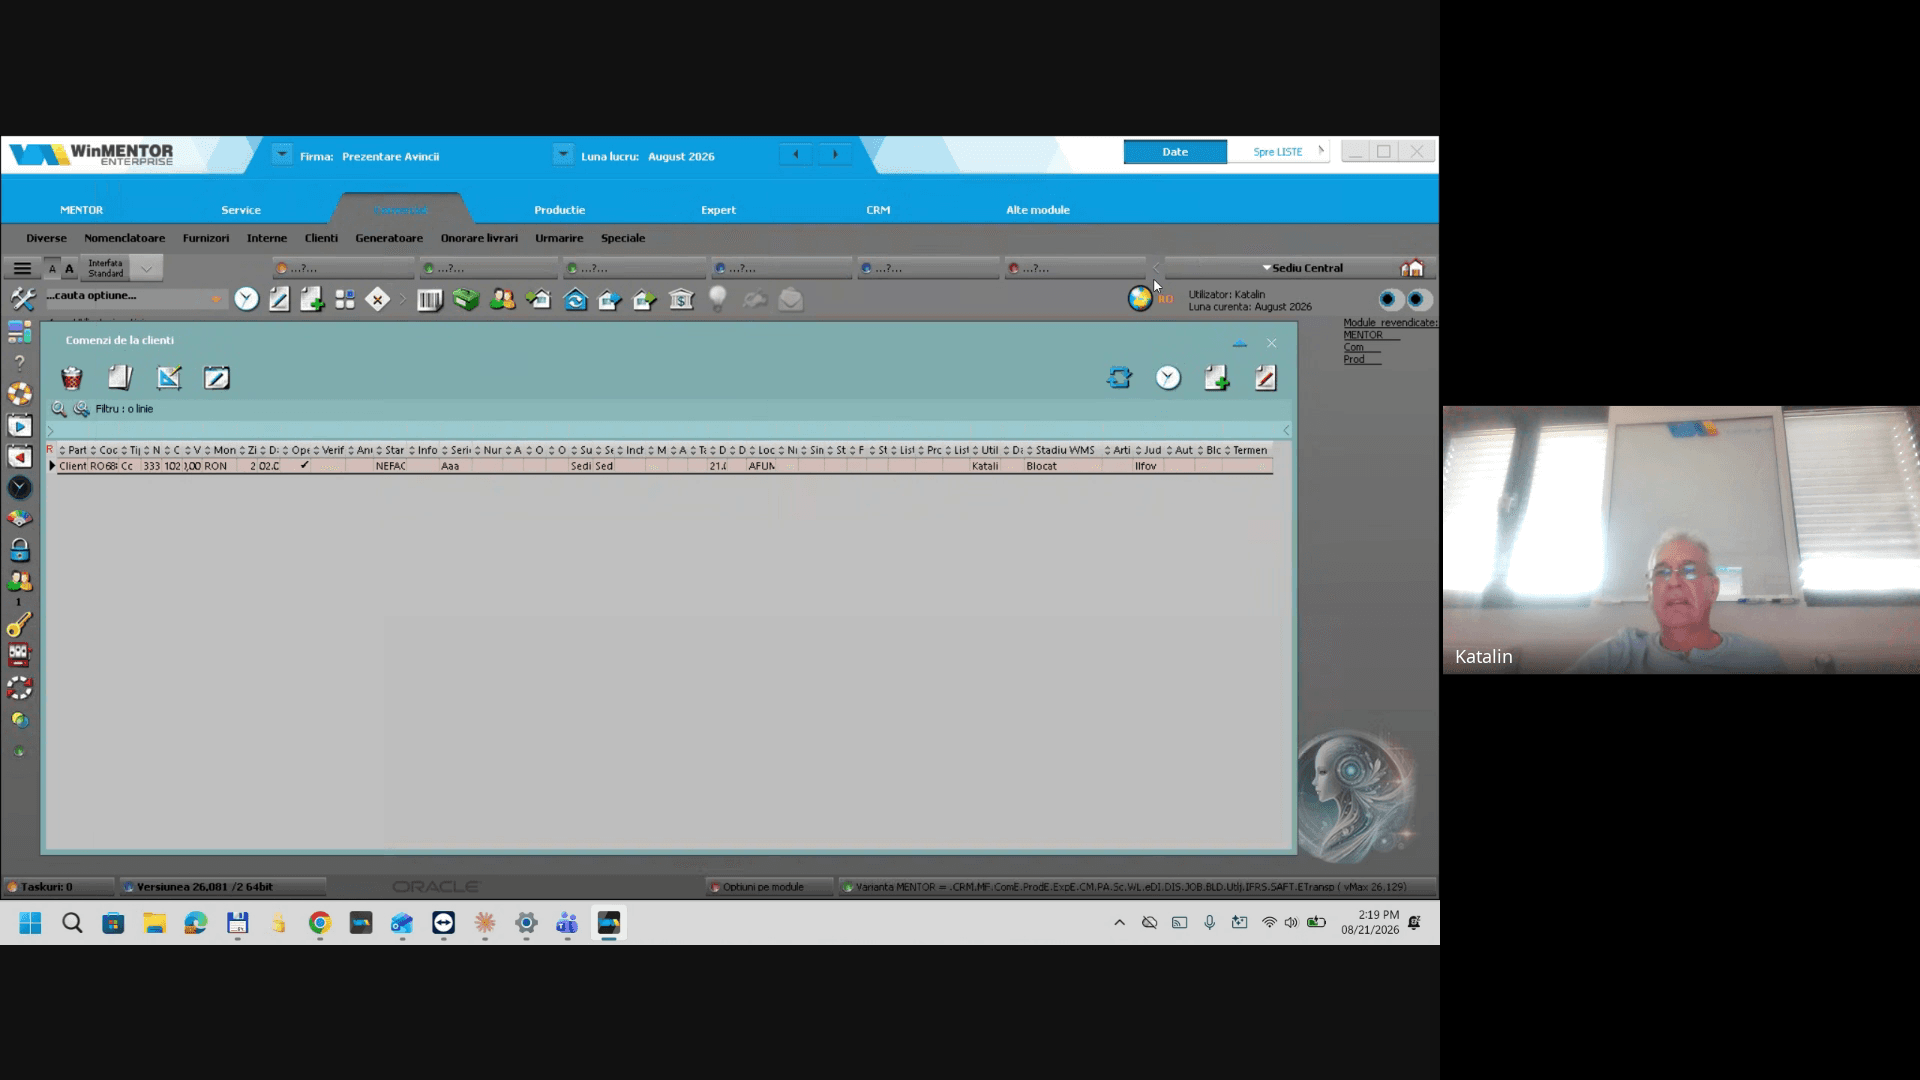Collapse Comenzi panel with blue up arrow

coord(1240,343)
